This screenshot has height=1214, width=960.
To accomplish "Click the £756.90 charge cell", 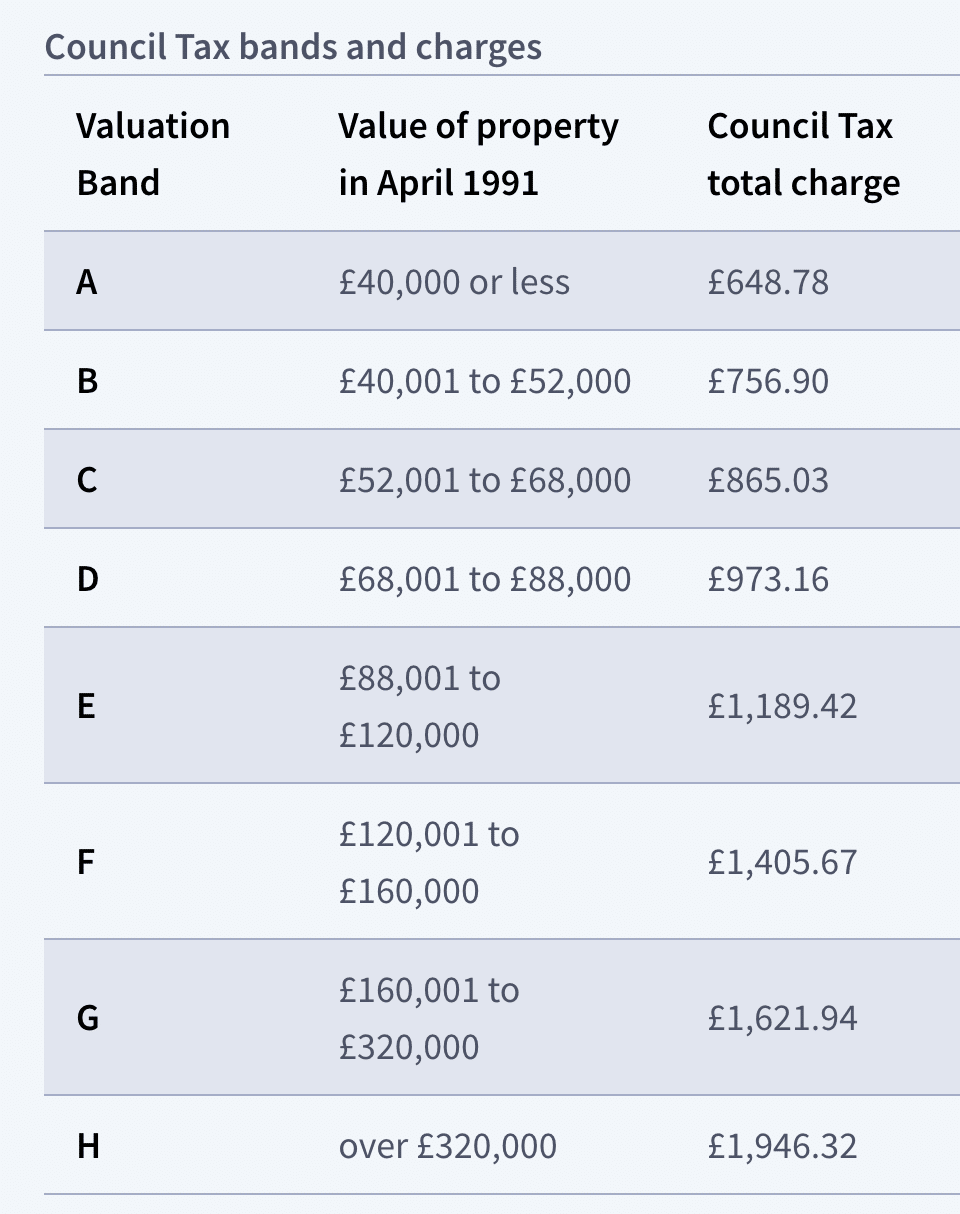I will tap(768, 381).
